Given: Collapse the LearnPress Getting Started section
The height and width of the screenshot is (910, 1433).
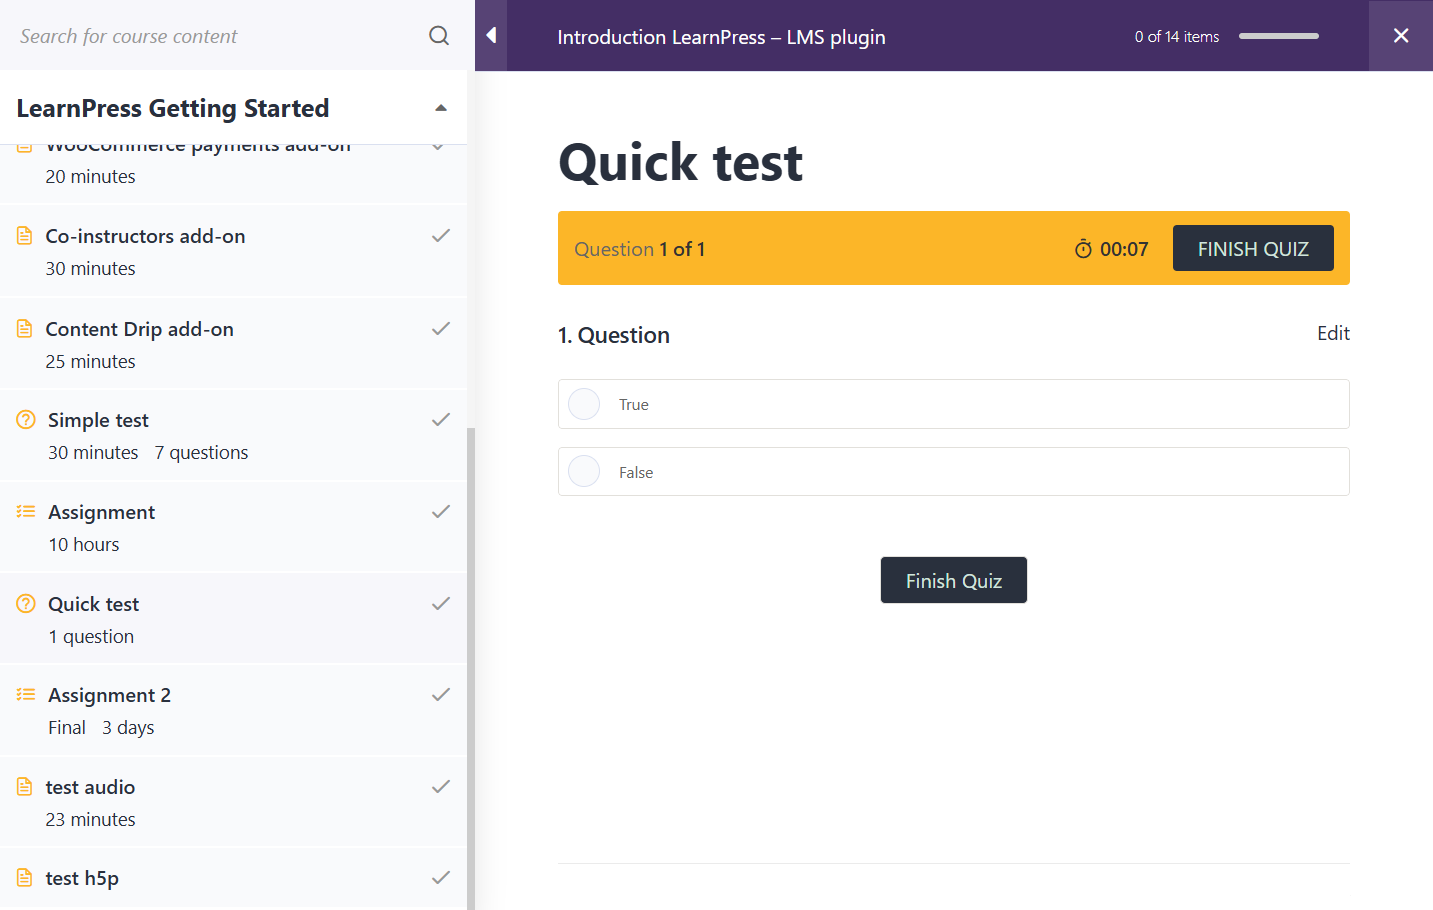Looking at the screenshot, I should pos(441,108).
